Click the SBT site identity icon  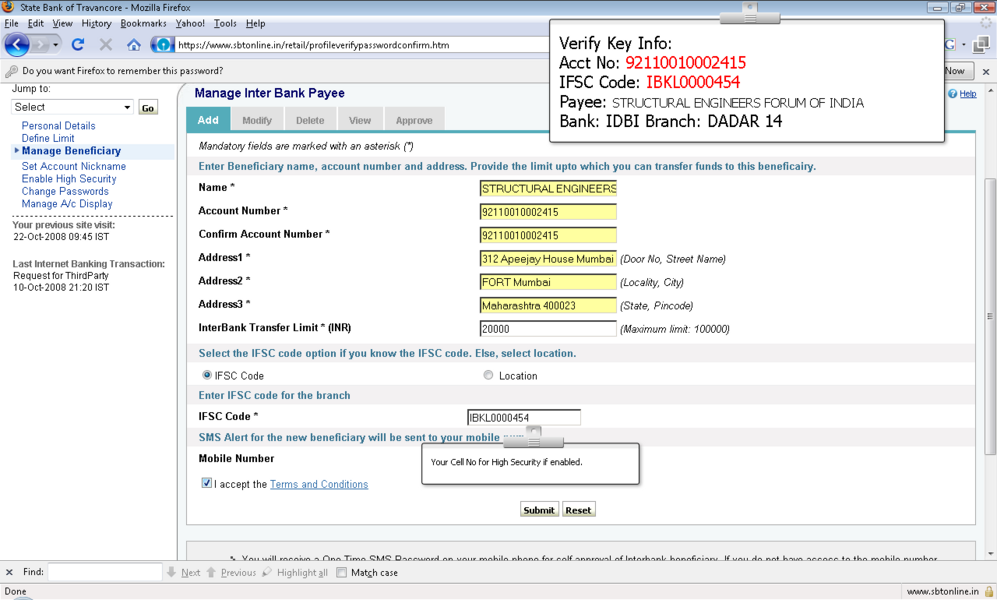162,45
